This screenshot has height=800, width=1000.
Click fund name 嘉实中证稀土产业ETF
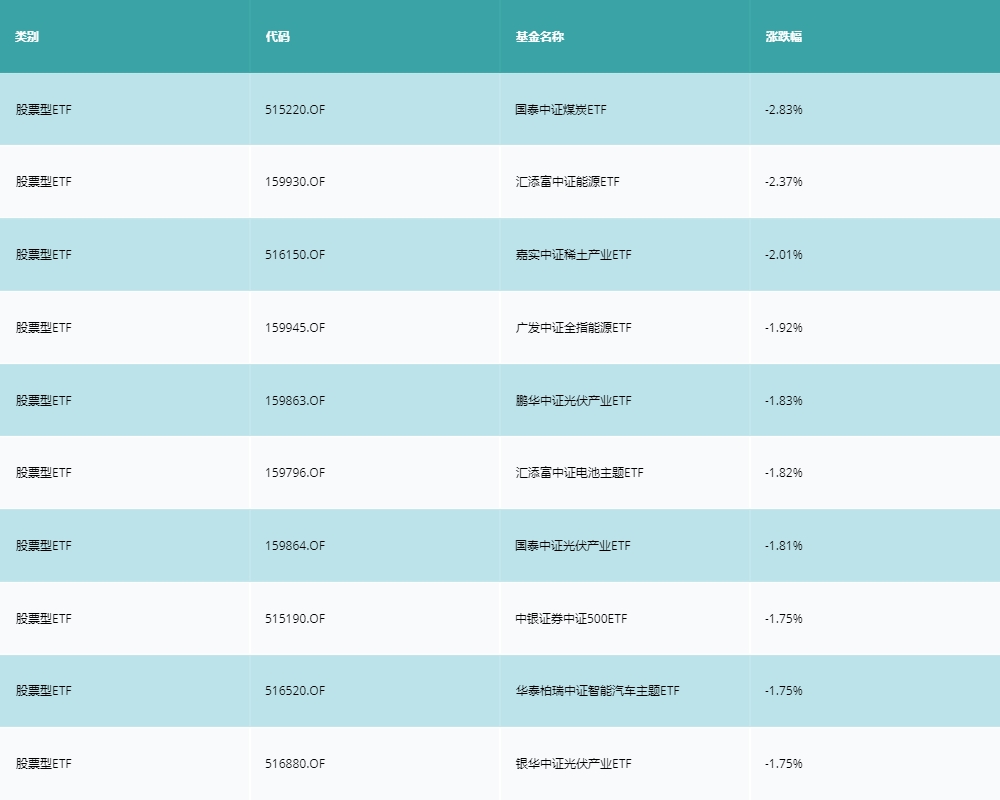tap(573, 255)
